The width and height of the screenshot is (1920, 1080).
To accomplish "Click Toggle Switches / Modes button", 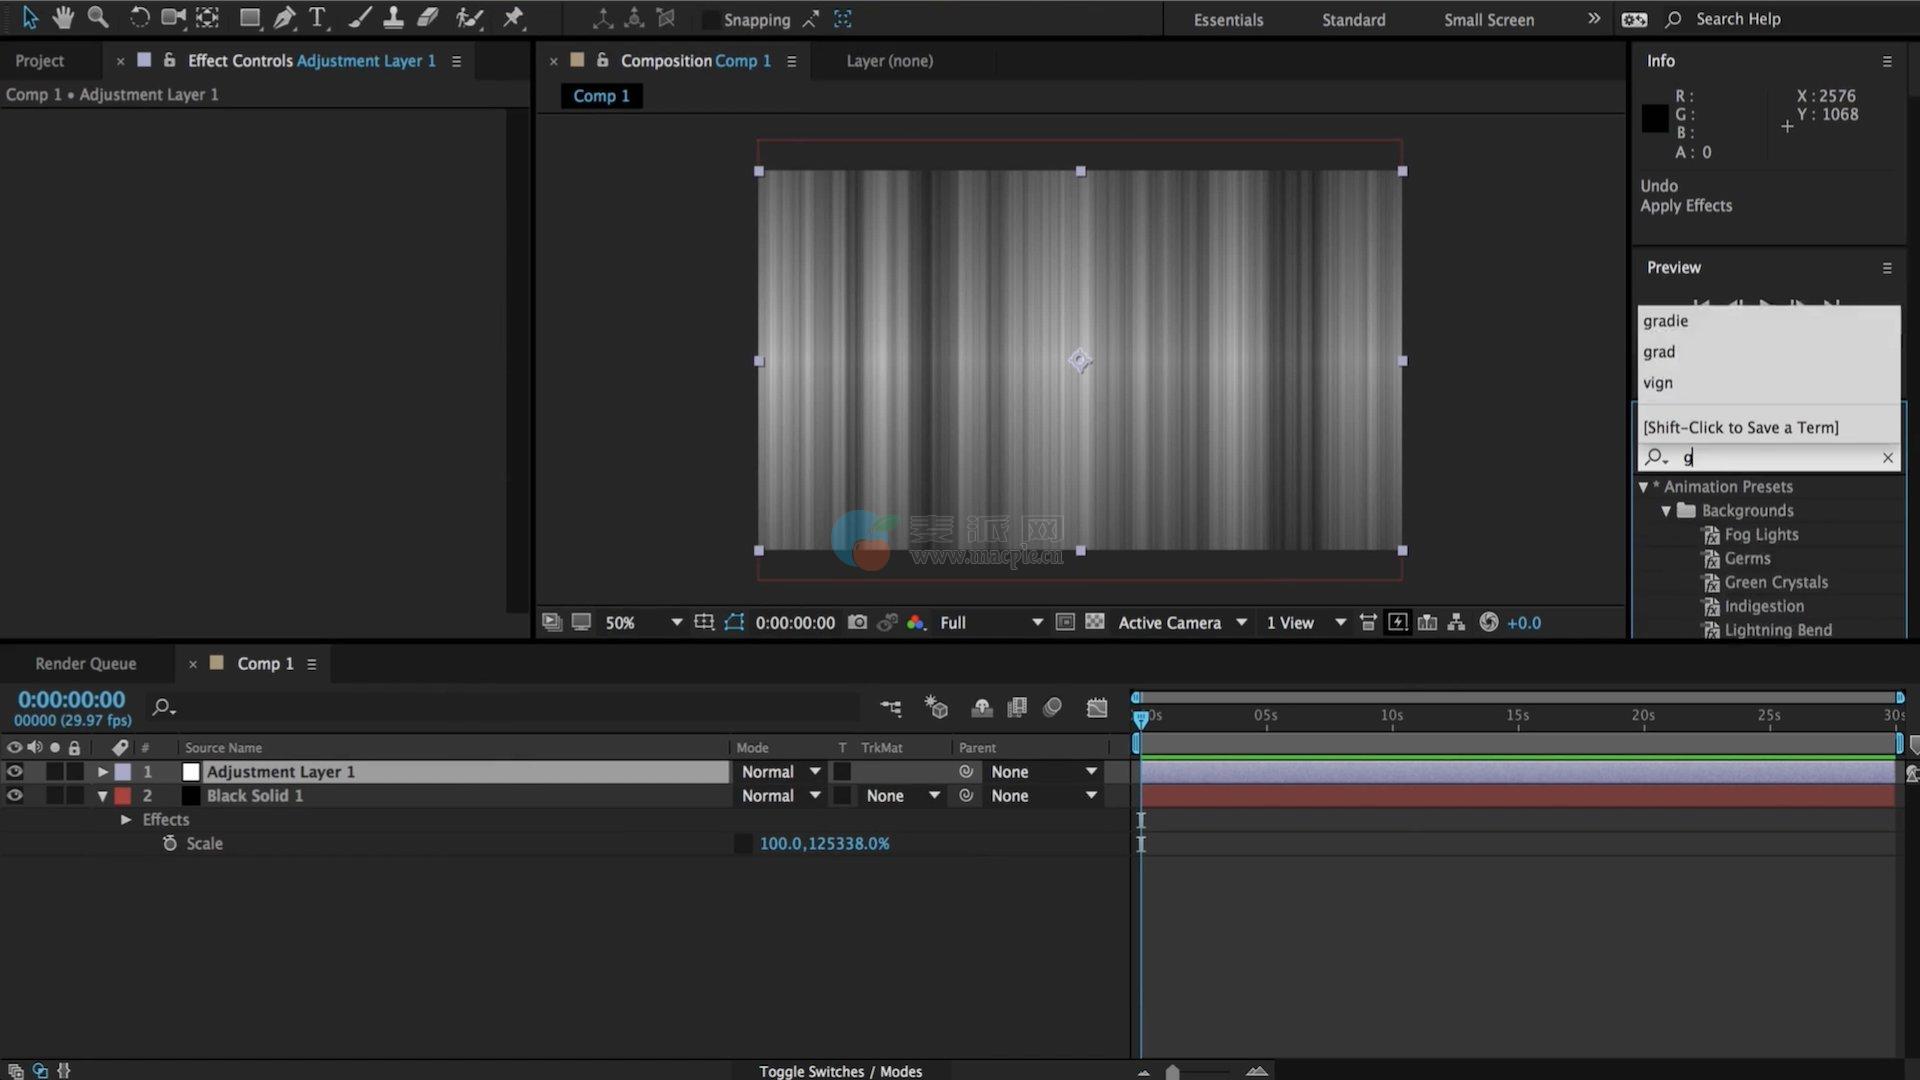I will click(840, 1070).
